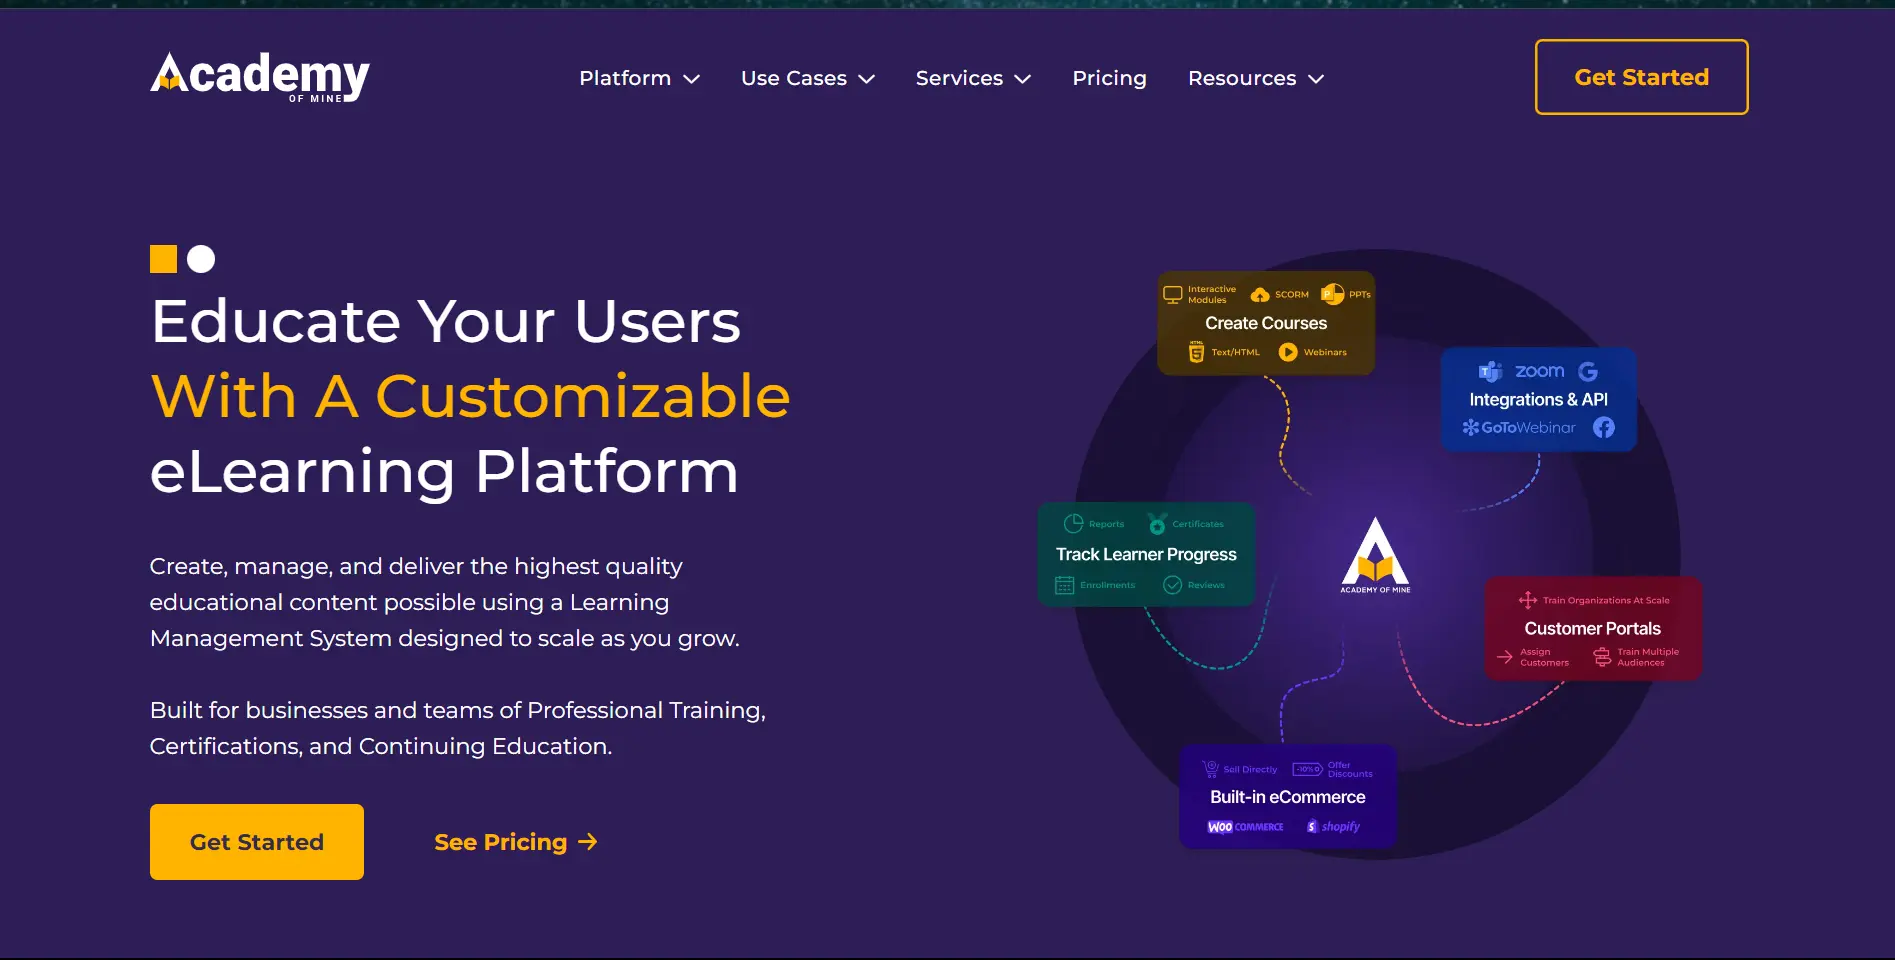Click the yellow Get Started button
Viewport: 1895px width, 960px height.
pyautogui.click(x=256, y=841)
